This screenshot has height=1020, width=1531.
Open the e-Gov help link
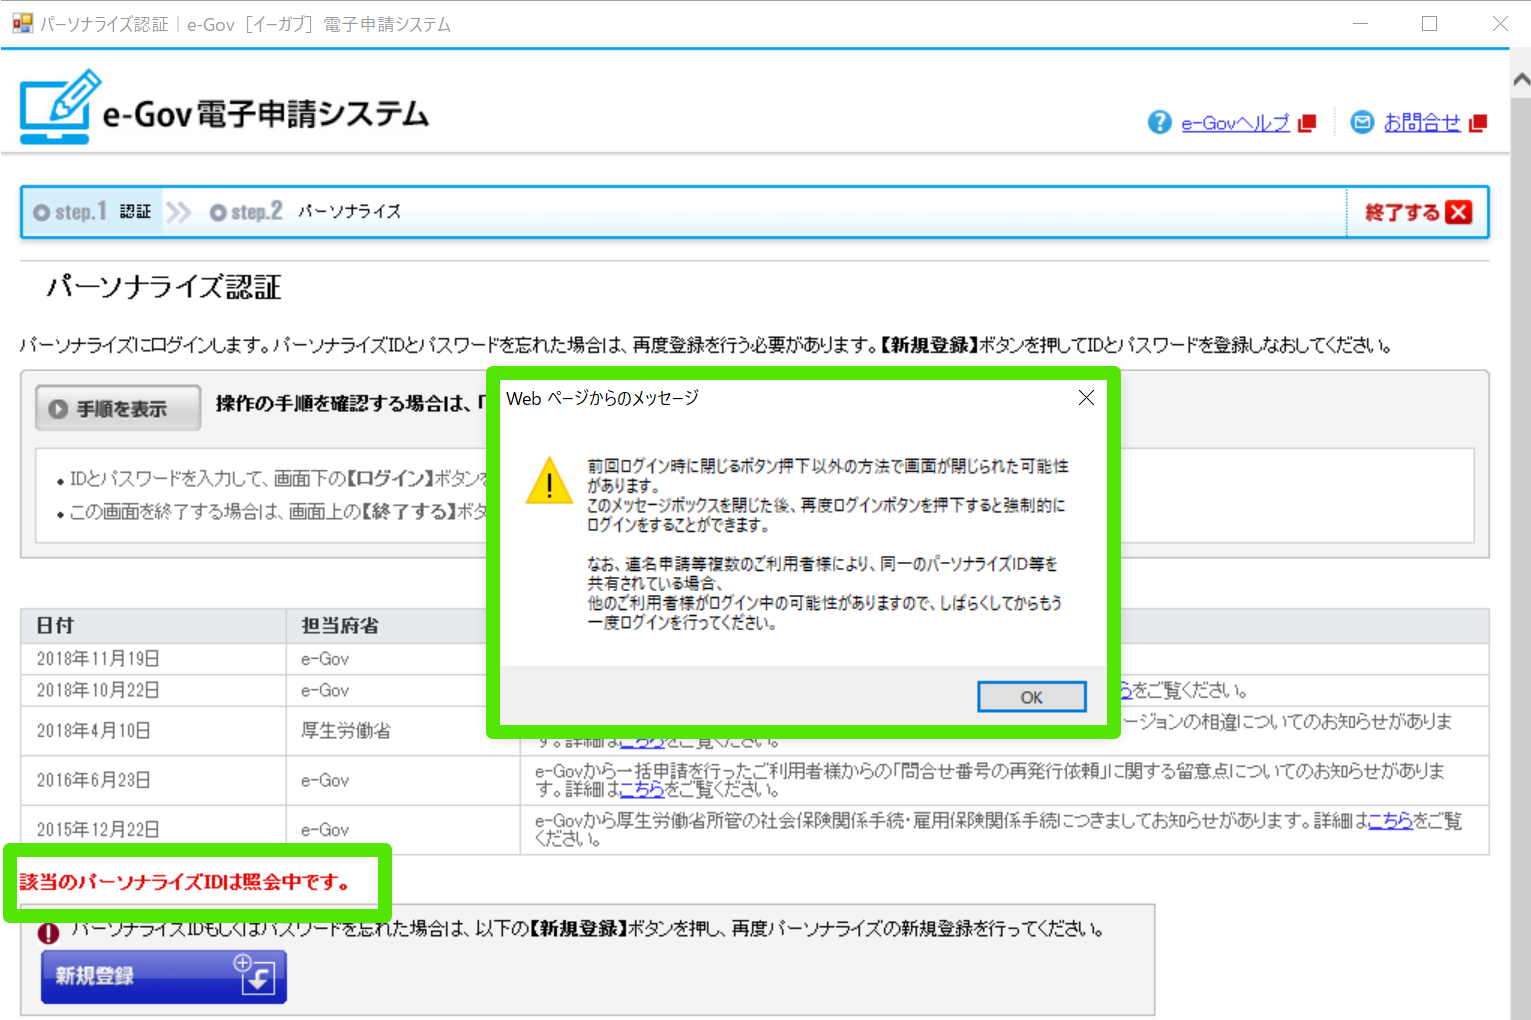(x=1235, y=123)
